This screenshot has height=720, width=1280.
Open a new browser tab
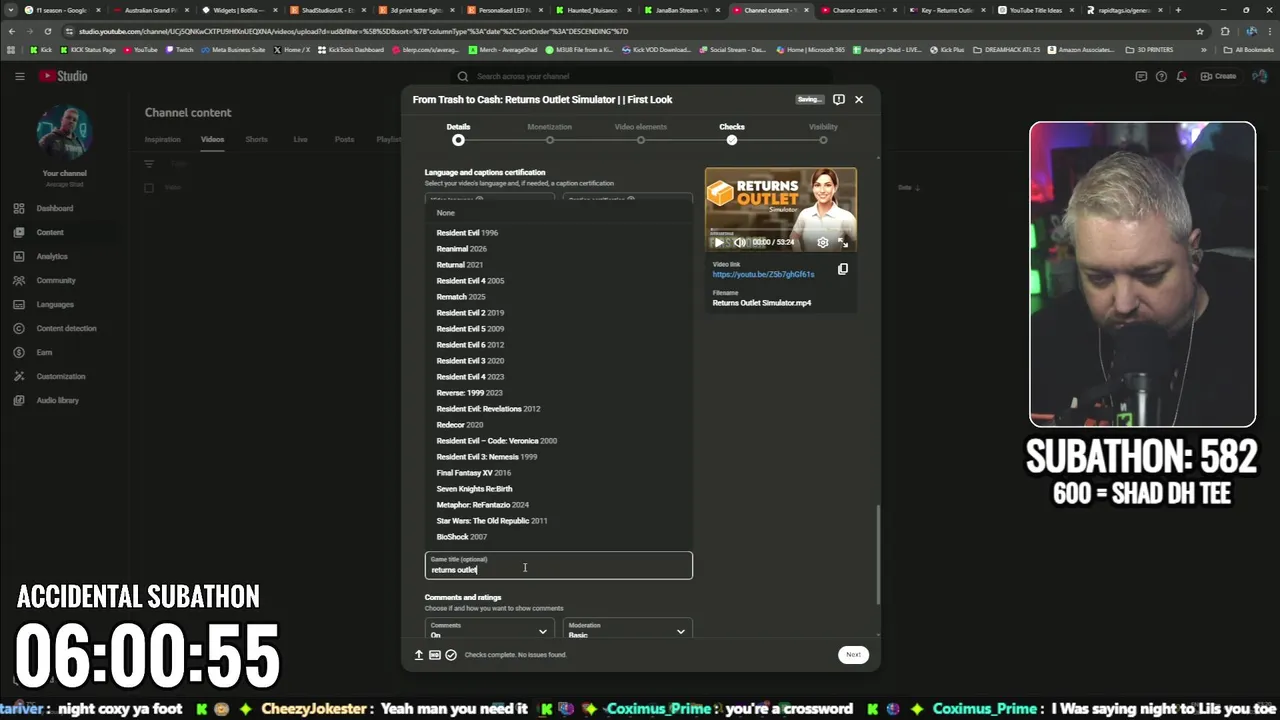tap(1178, 10)
